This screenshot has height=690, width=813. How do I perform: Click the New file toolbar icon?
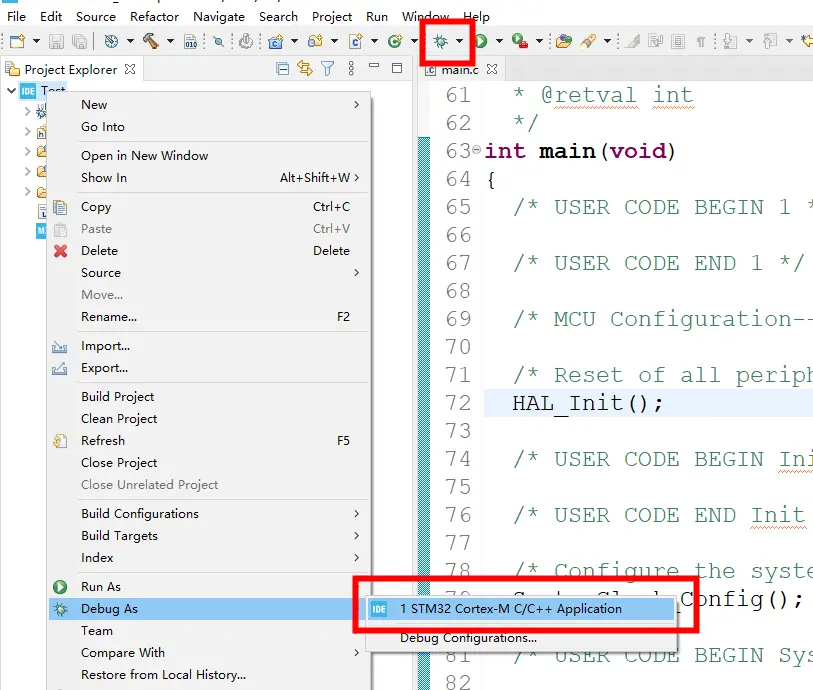click(x=17, y=41)
